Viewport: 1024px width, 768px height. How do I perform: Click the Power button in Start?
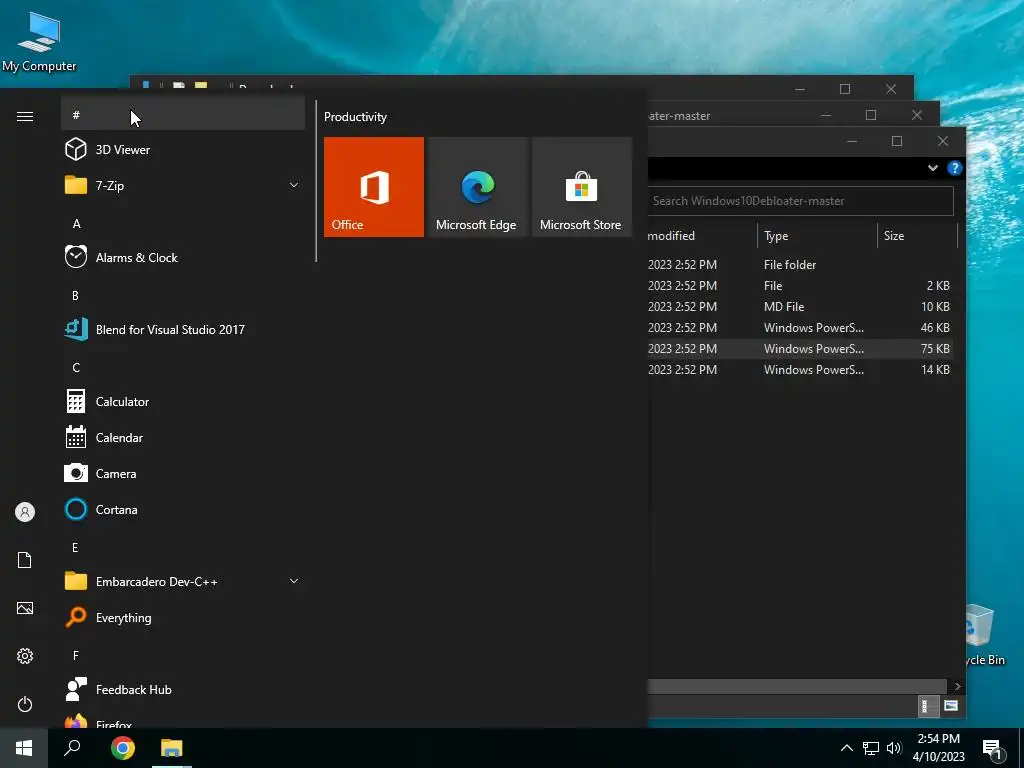25,704
